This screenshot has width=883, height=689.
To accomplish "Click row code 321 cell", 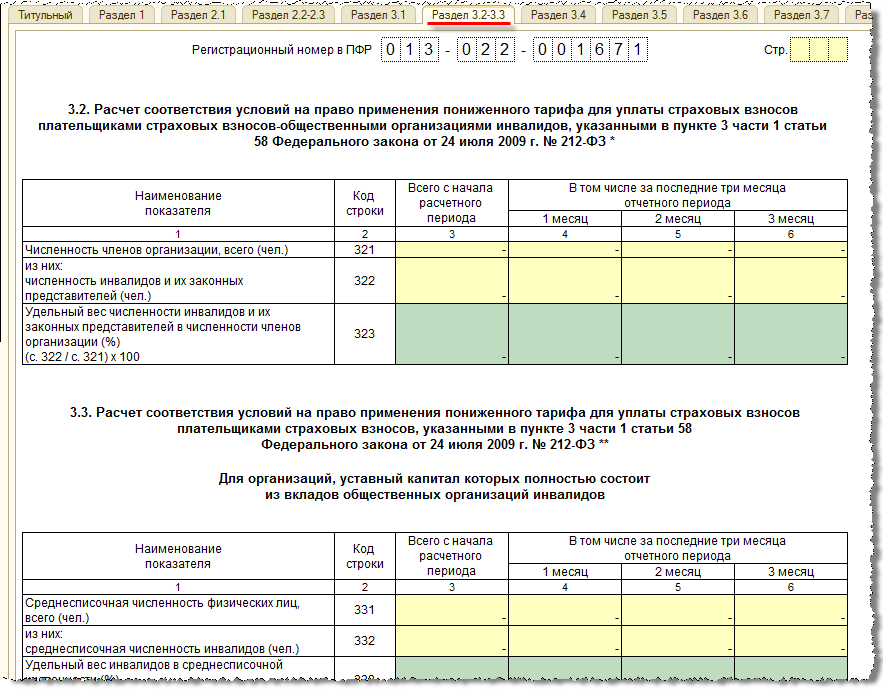I will click(x=364, y=250).
